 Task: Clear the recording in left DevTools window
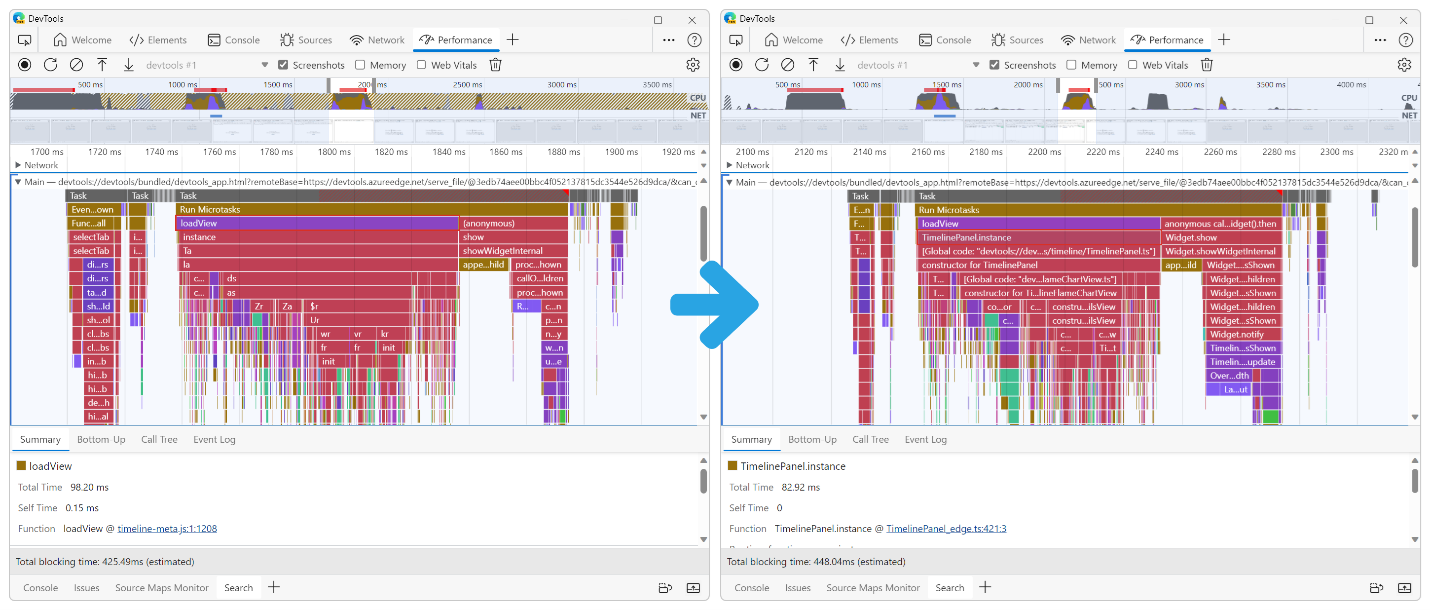click(76, 65)
